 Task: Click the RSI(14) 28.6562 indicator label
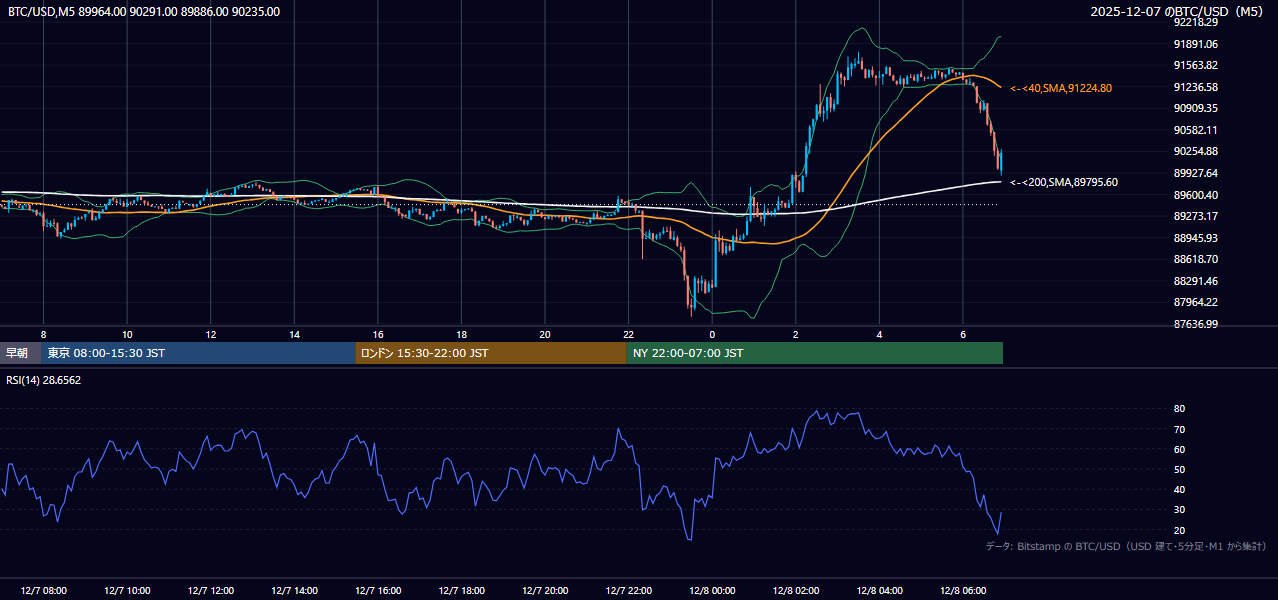click(44, 380)
